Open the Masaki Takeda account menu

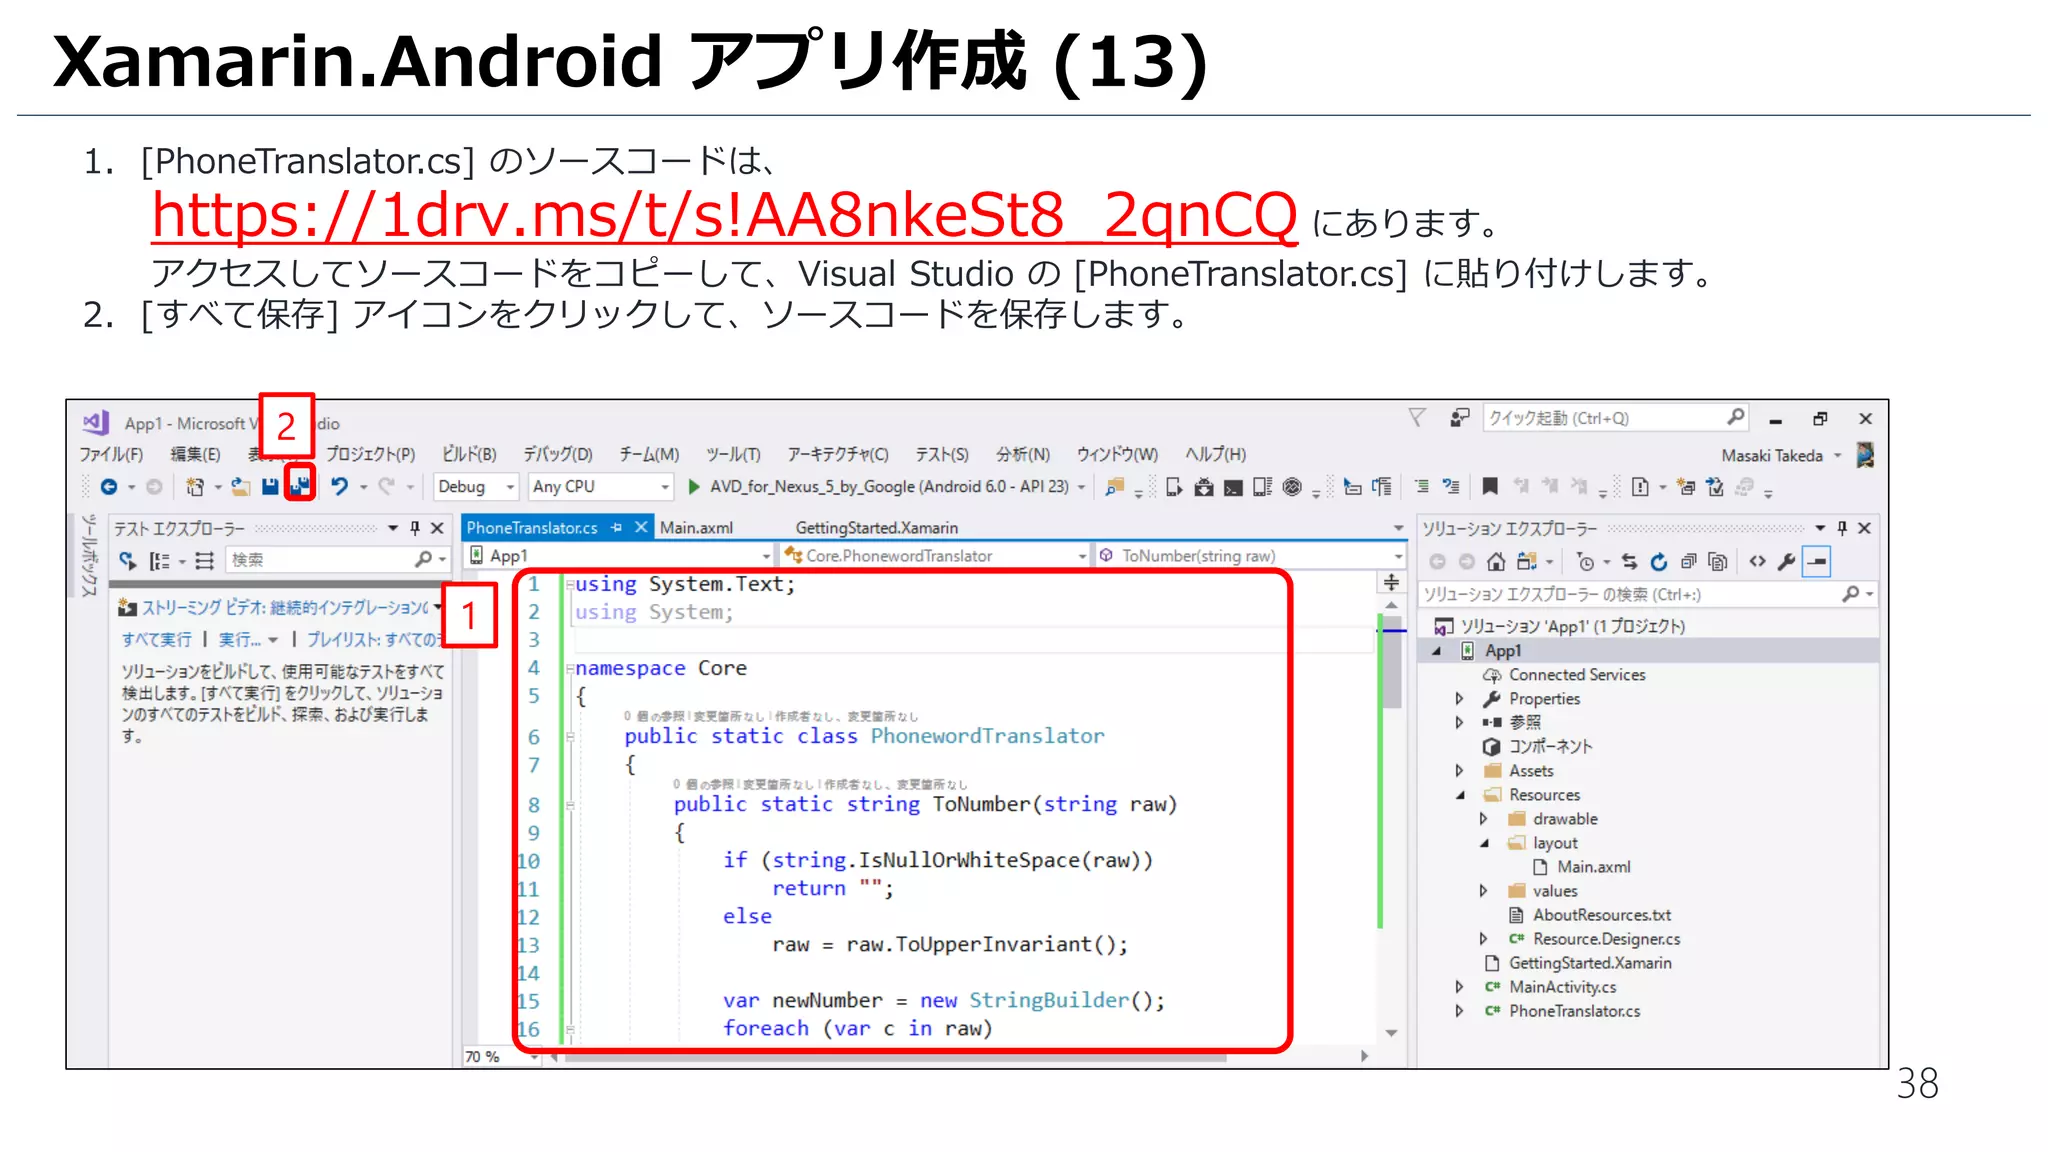pyautogui.click(x=1780, y=455)
